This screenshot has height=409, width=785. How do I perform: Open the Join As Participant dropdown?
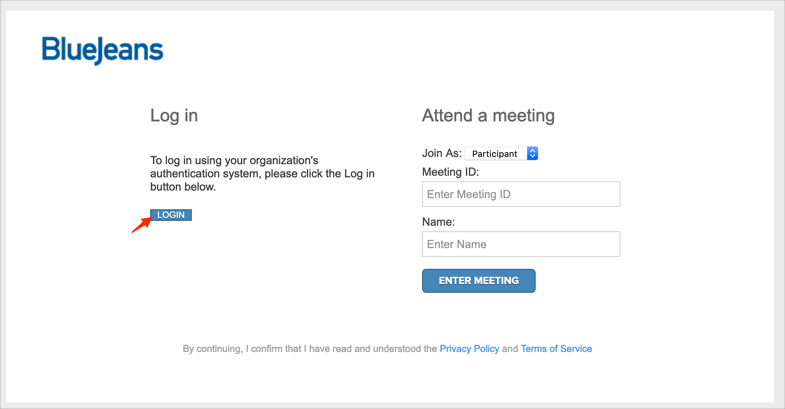point(502,154)
